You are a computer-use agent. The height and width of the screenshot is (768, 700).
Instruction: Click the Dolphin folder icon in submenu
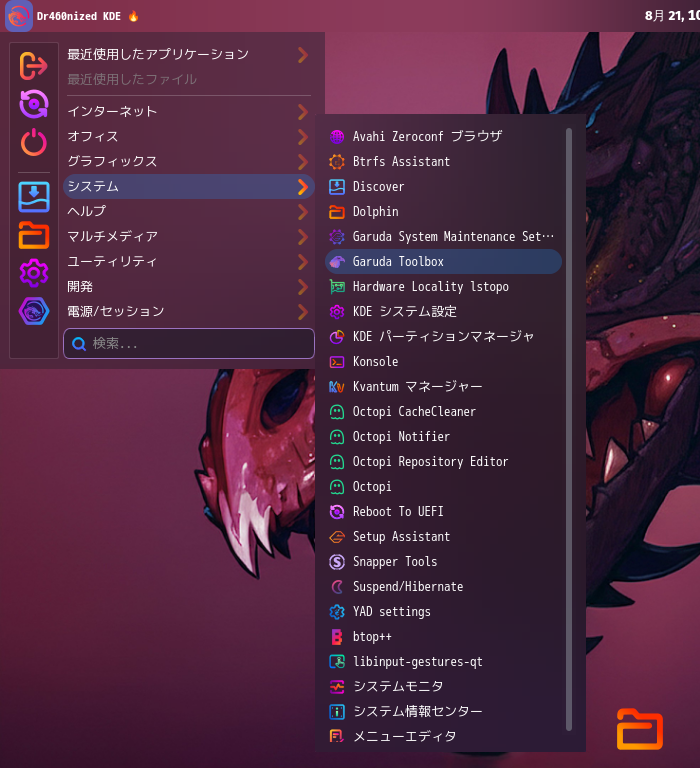[x=337, y=212]
